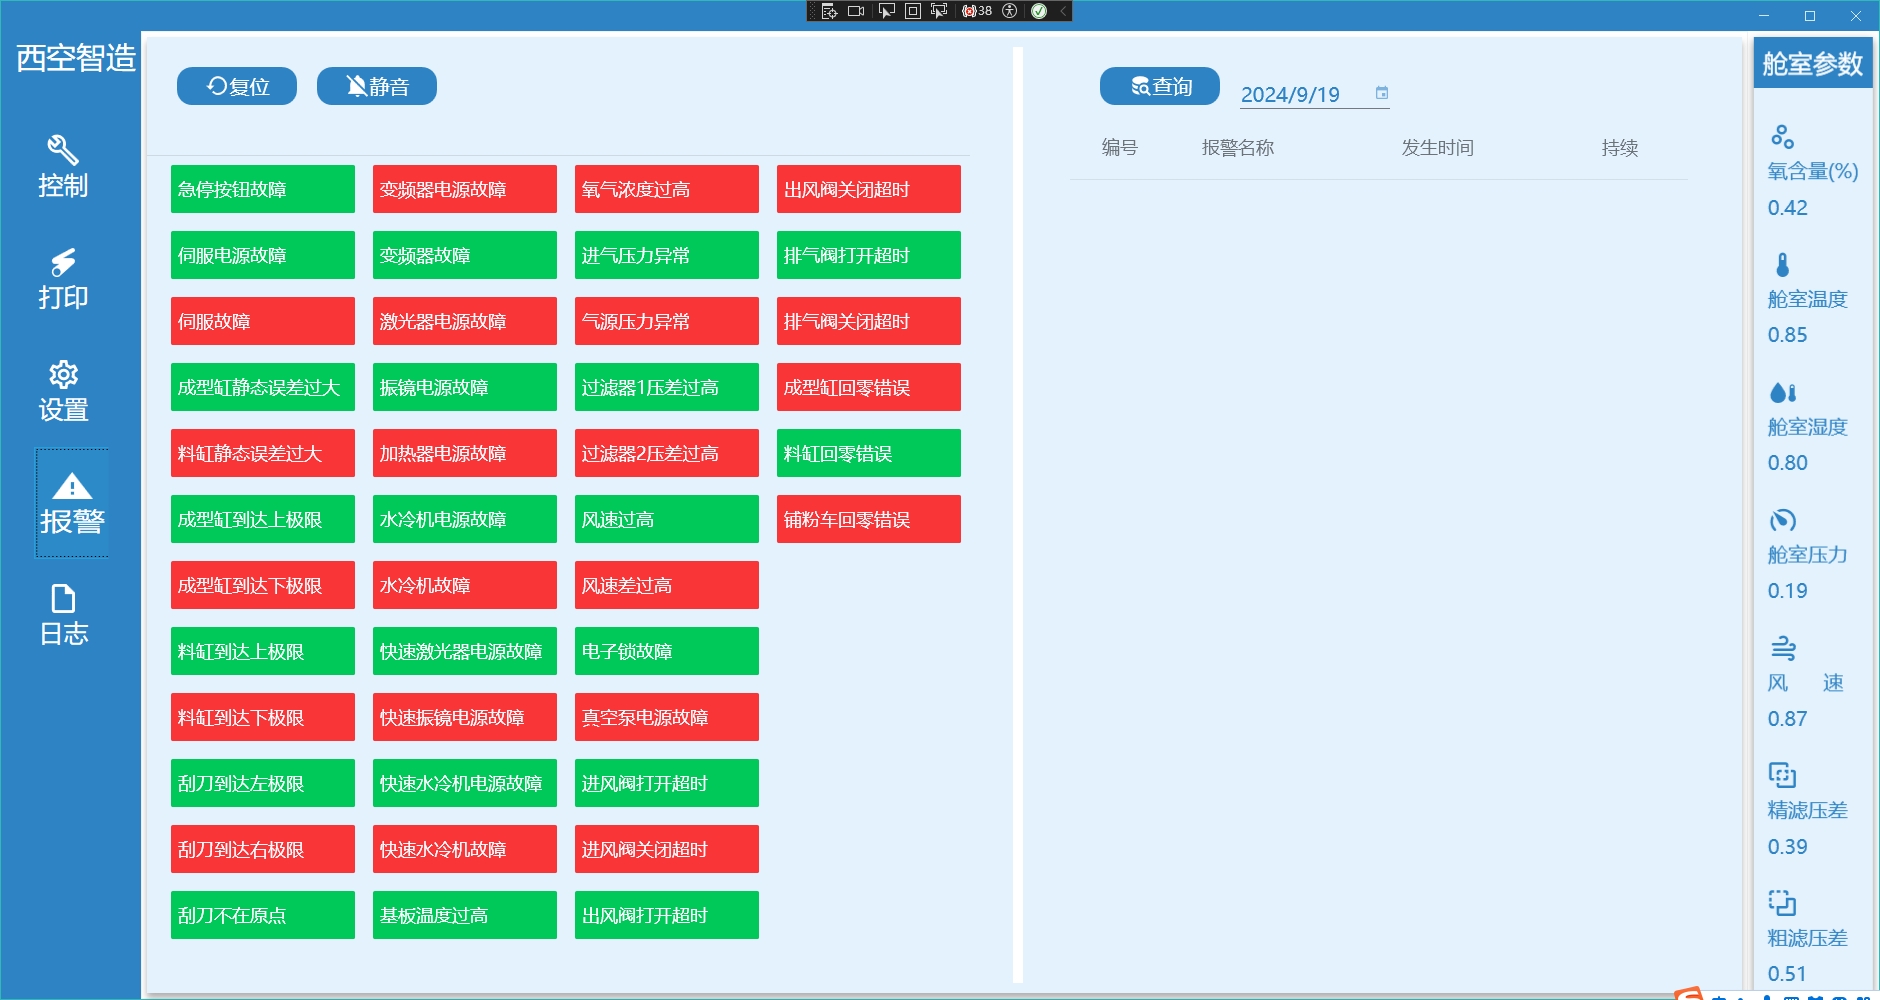Click the 铺粉车回零错误 alarm tile

[869, 519]
